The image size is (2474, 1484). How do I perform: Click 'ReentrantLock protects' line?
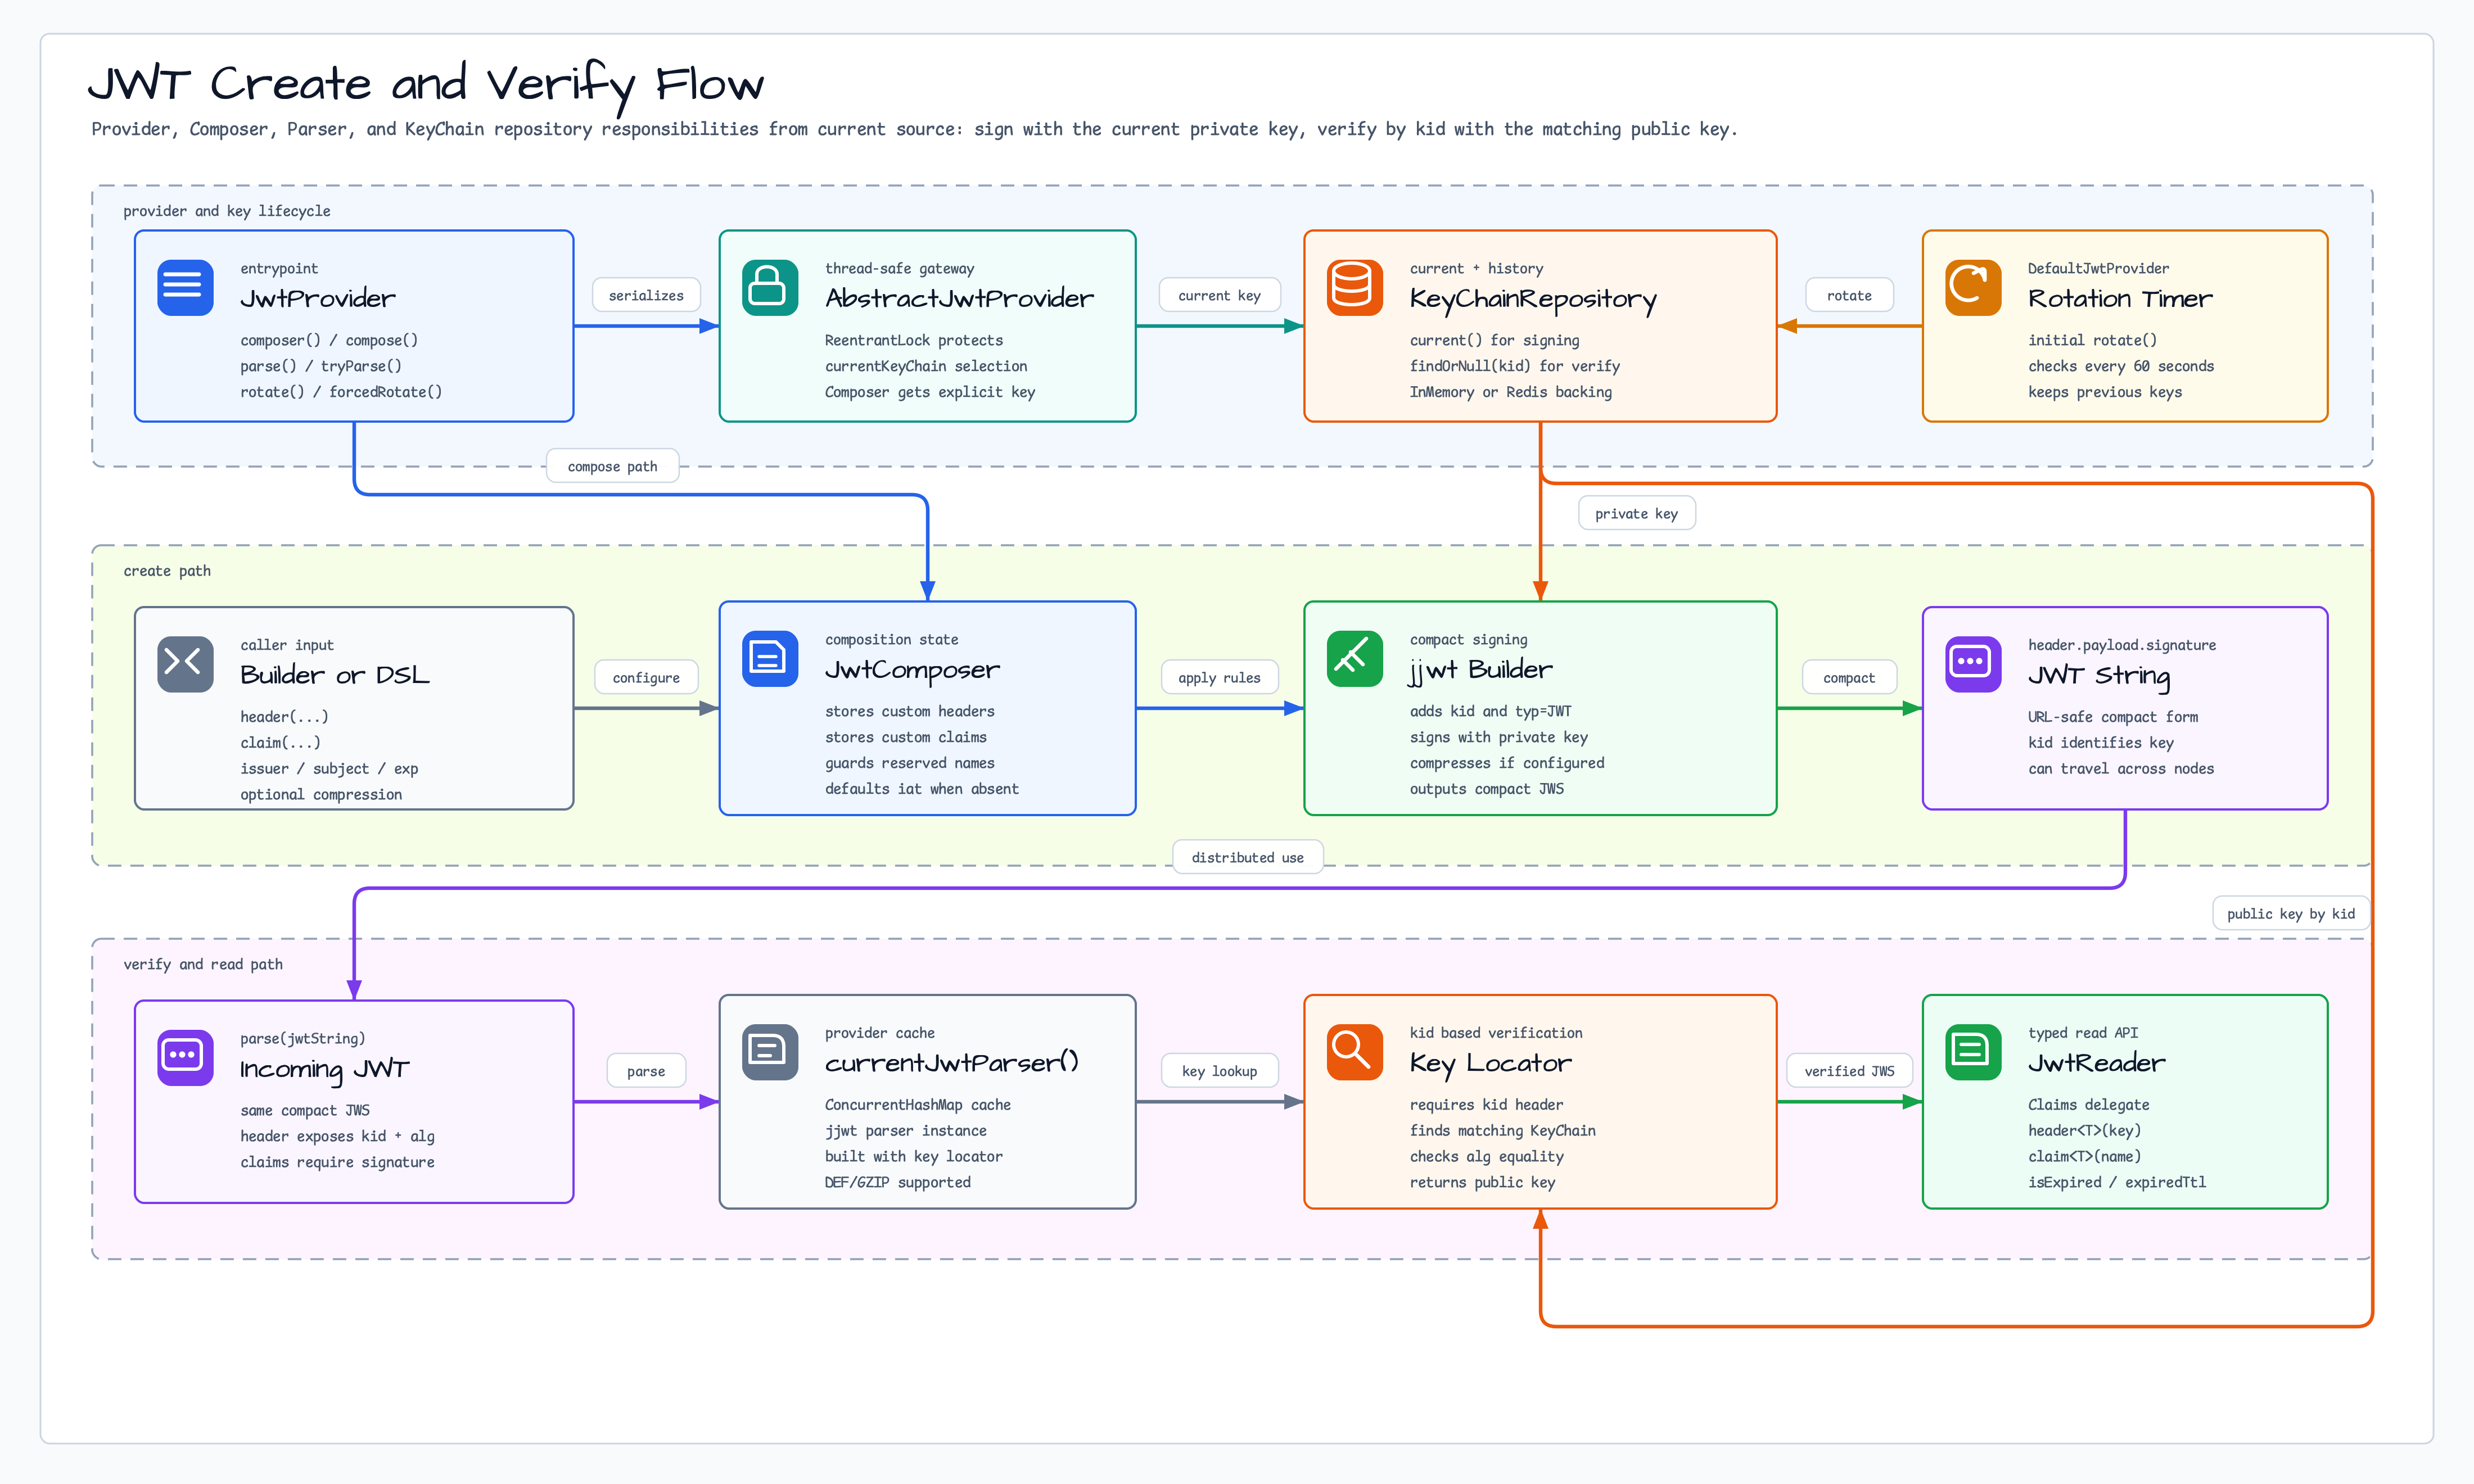913,340
